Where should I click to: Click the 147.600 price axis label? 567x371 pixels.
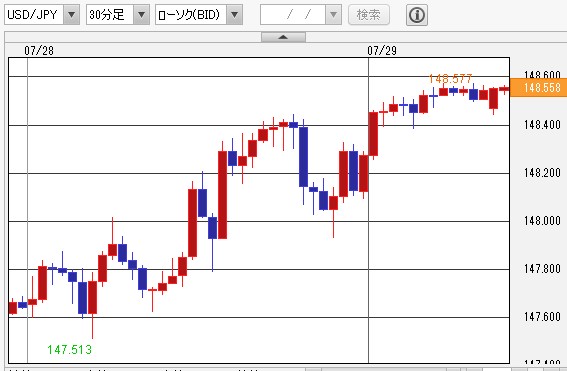pyautogui.click(x=542, y=317)
